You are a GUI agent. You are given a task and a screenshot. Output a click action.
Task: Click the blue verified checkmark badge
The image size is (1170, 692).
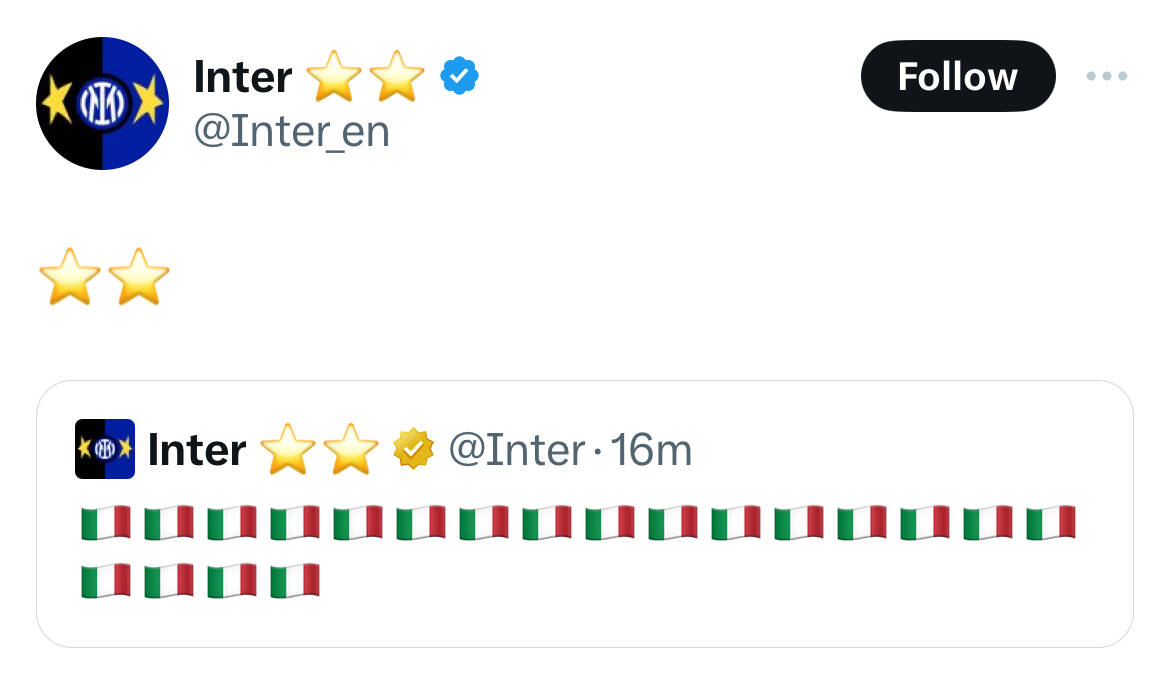pyautogui.click(x=460, y=75)
